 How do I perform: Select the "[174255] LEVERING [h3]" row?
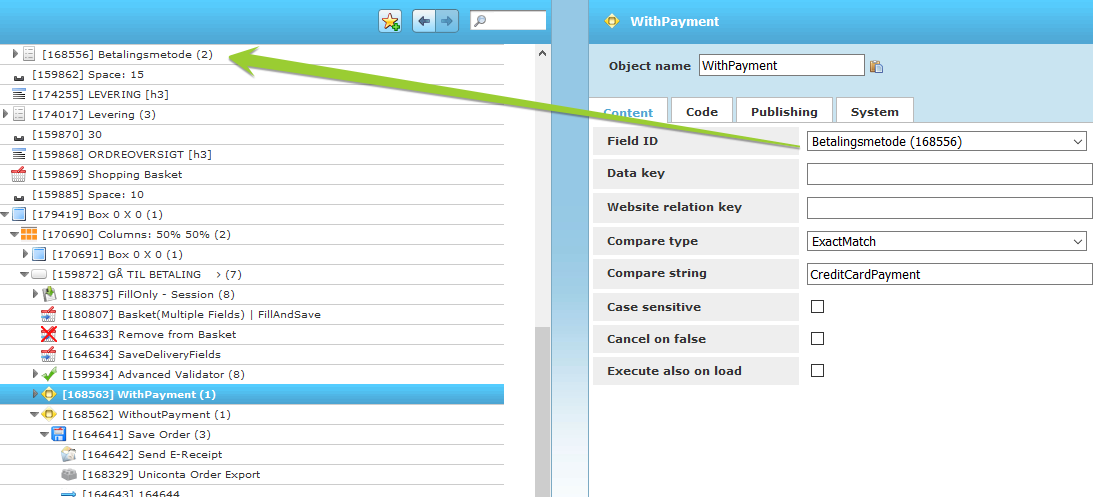252,94
